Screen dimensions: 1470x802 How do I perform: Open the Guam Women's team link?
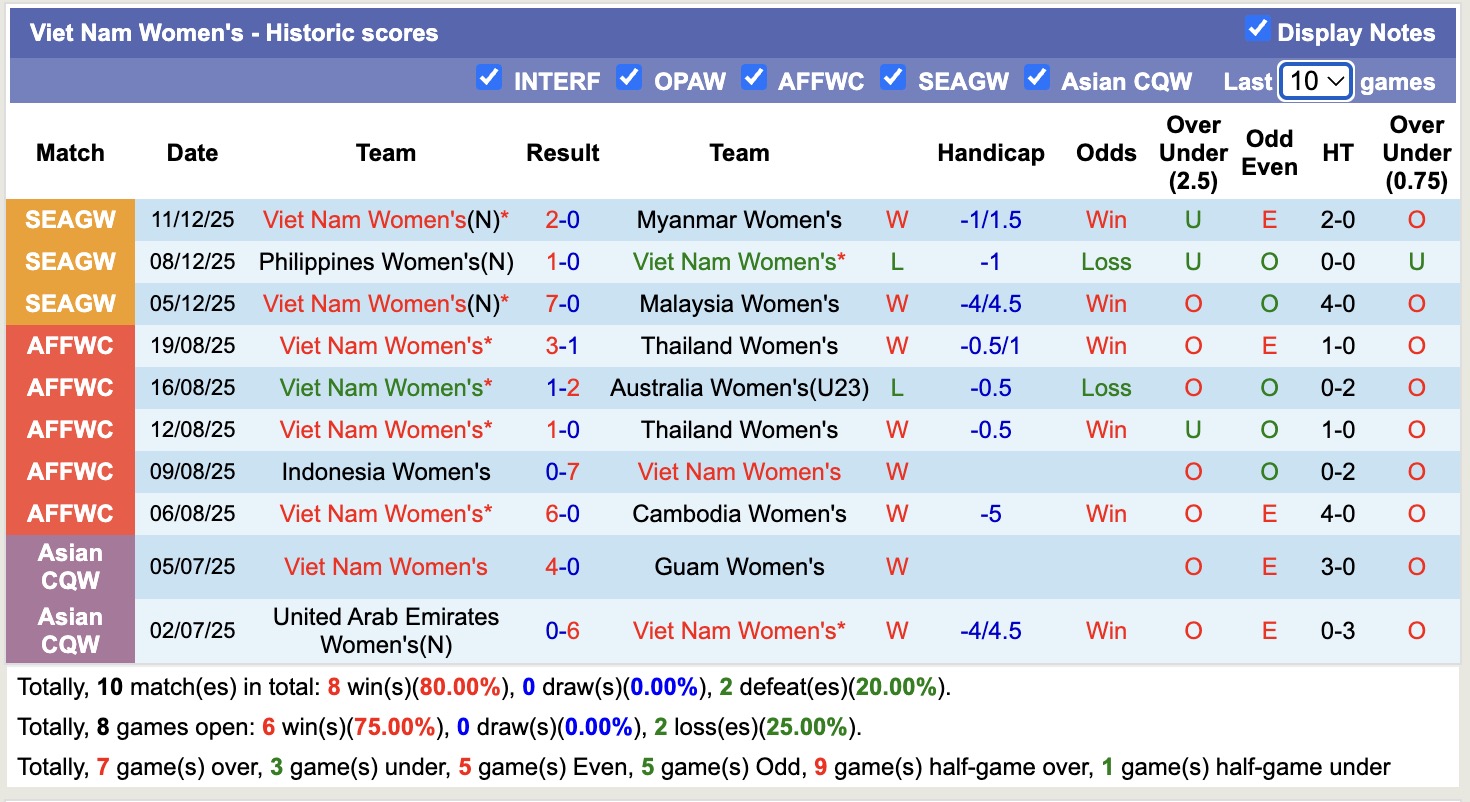pyautogui.click(x=739, y=567)
